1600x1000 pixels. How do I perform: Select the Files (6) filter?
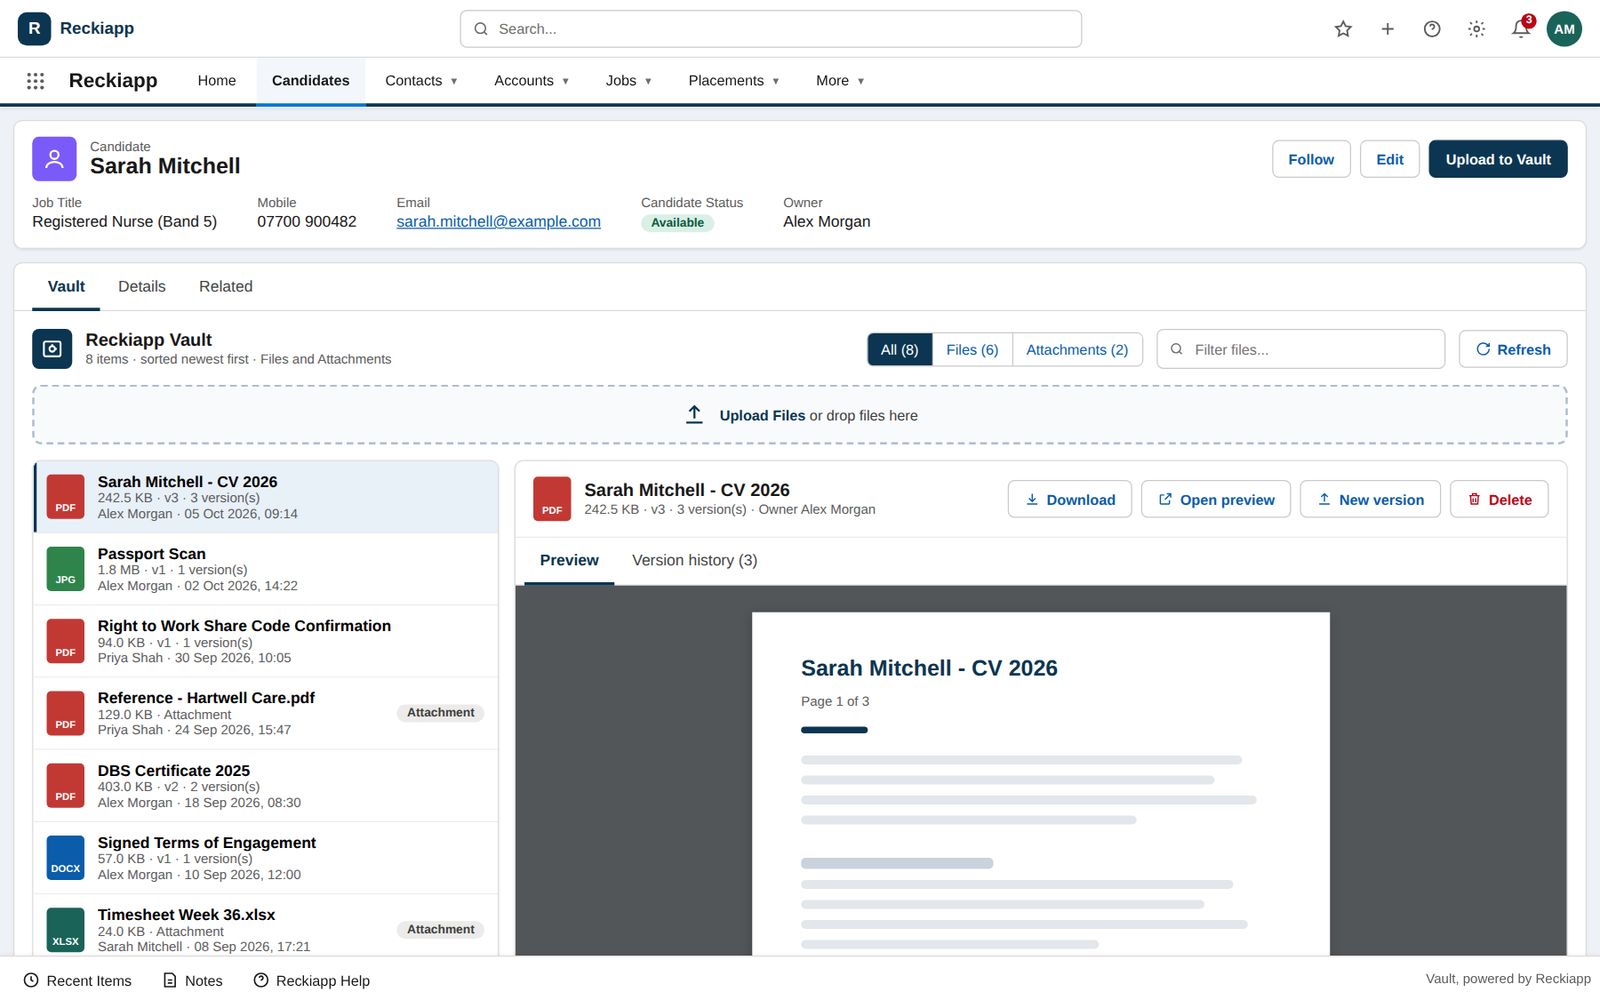pos(972,350)
